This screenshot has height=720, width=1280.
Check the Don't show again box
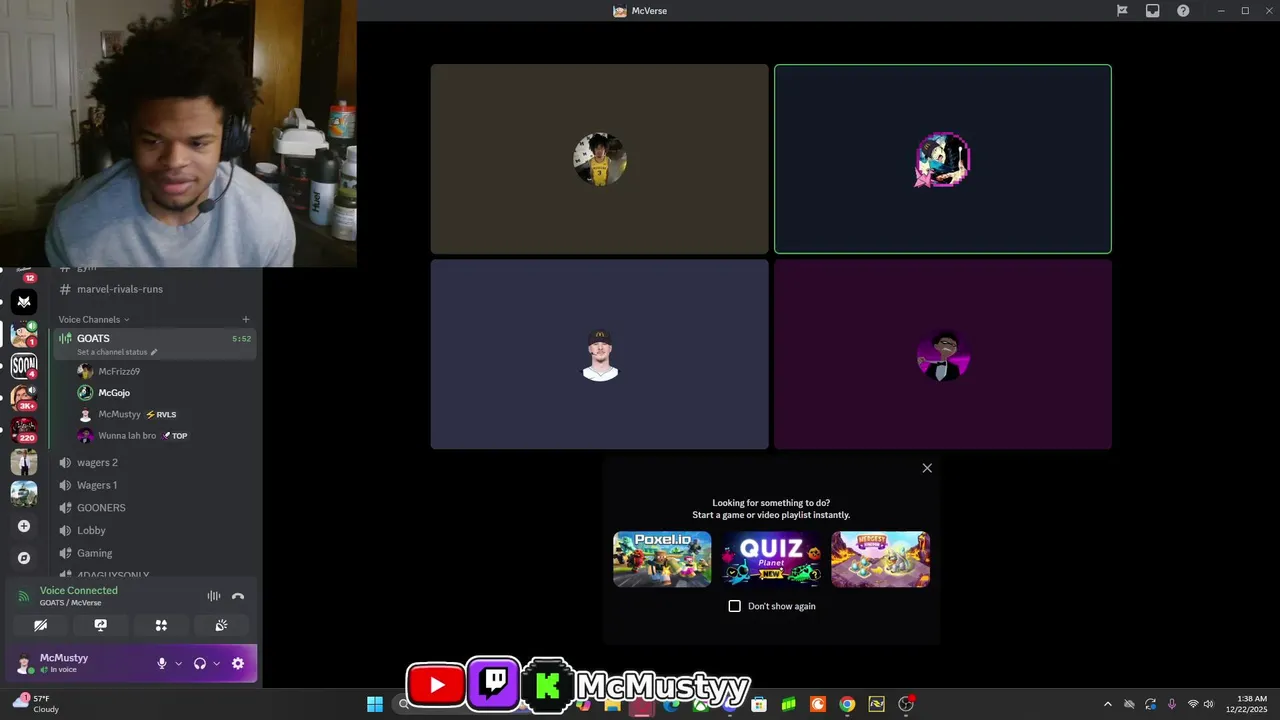[734, 606]
